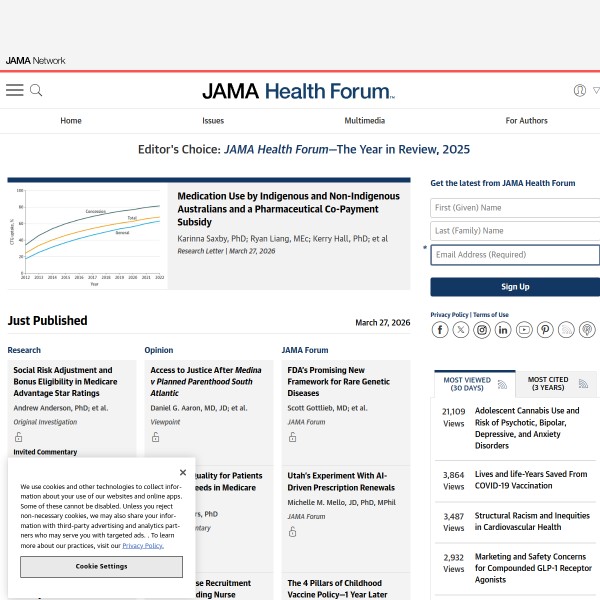Click the LinkedIn social icon

point(503,330)
